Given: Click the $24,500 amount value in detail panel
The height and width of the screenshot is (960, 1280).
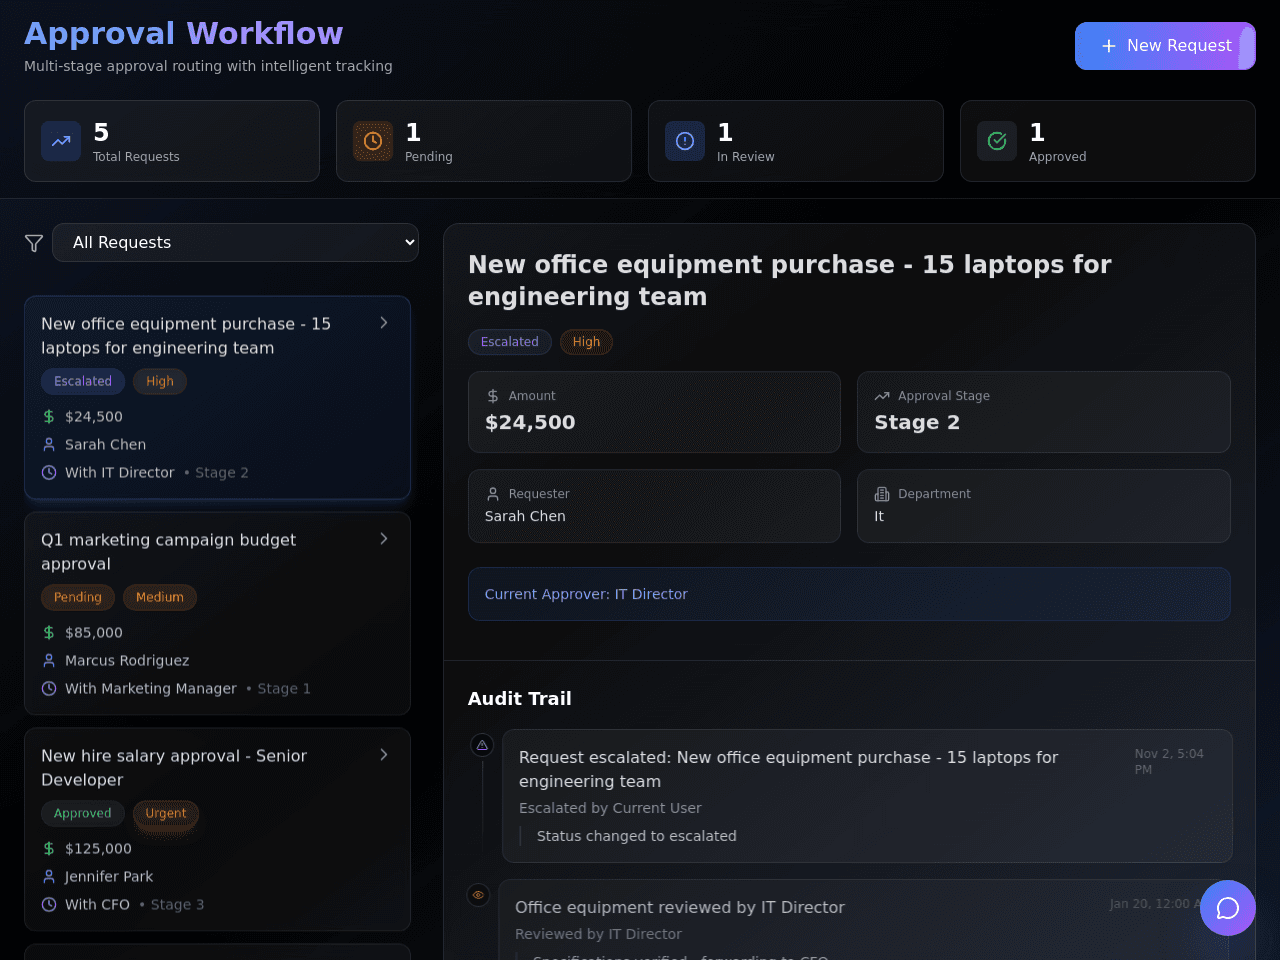Looking at the screenshot, I should 530,423.
